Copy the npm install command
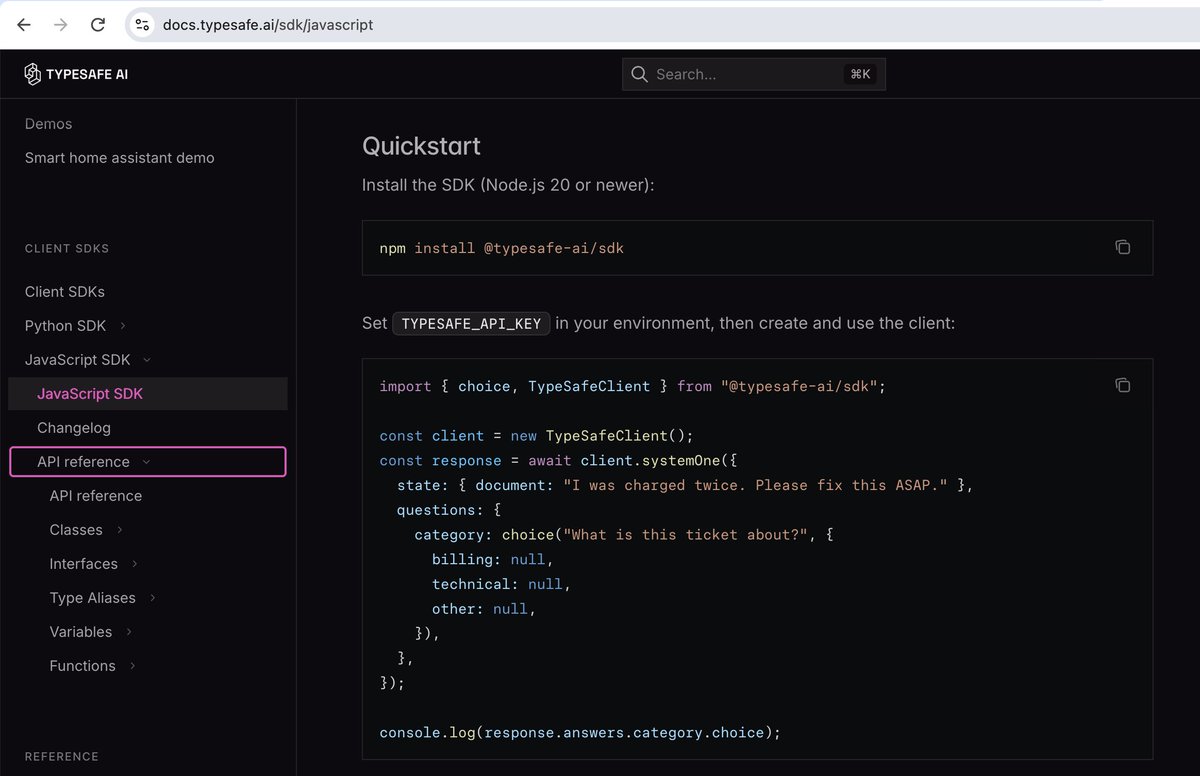Viewport: 1200px width, 776px height. (1123, 247)
